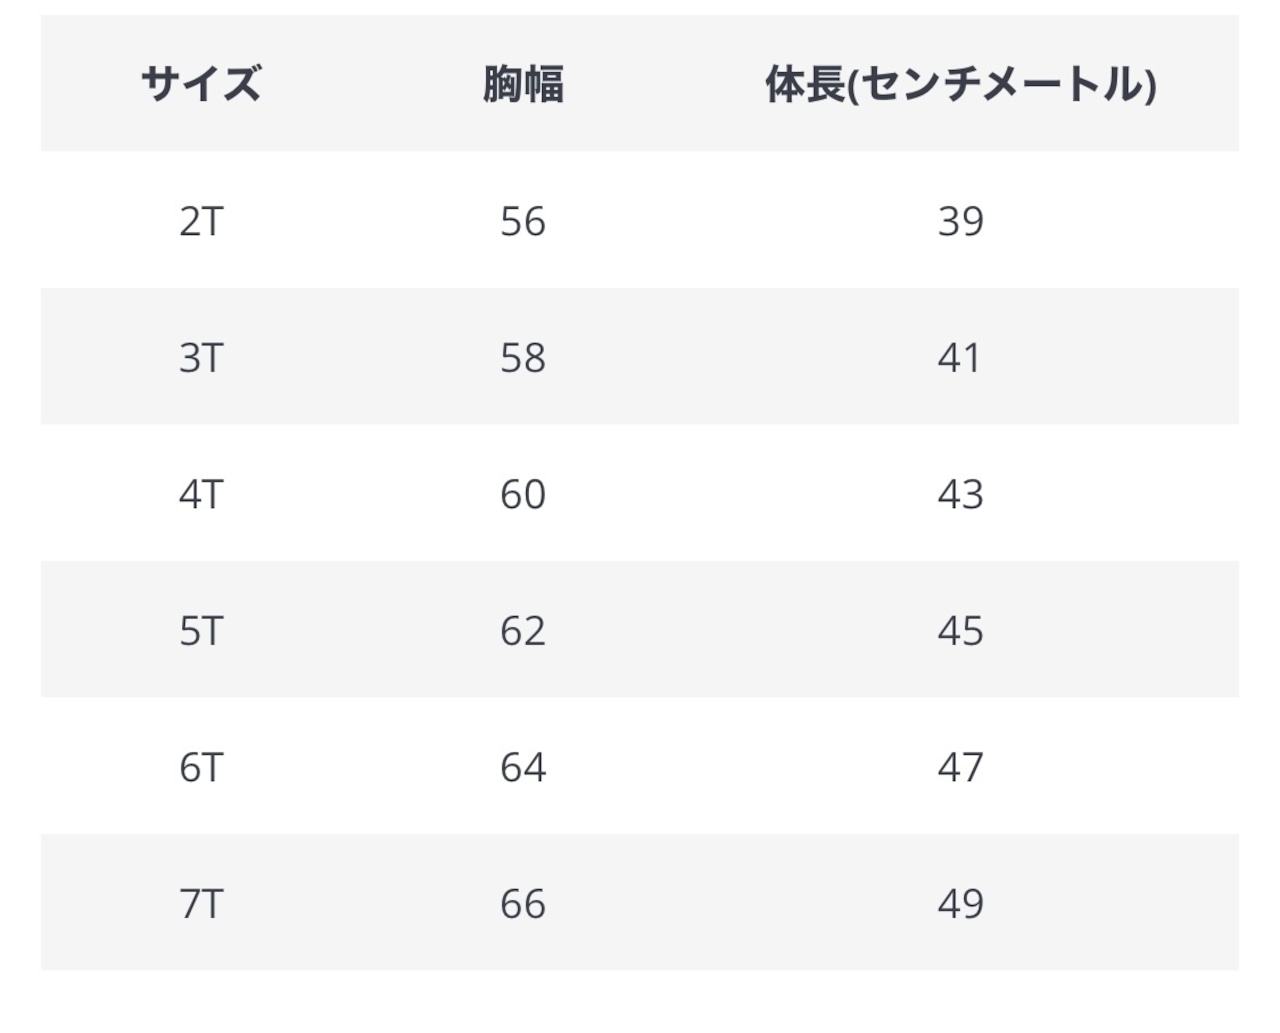The height and width of the screenshot is (1033, 1280).
Task: Click chest width value 62
Action: [523, 631]
